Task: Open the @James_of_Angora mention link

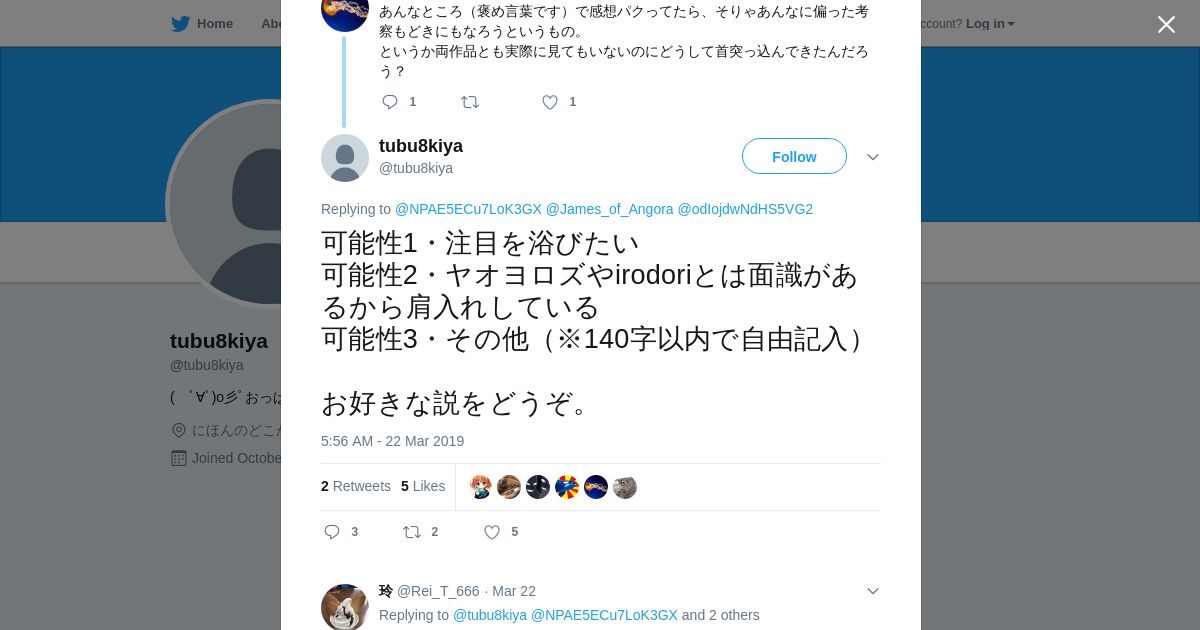Action: 610,209
